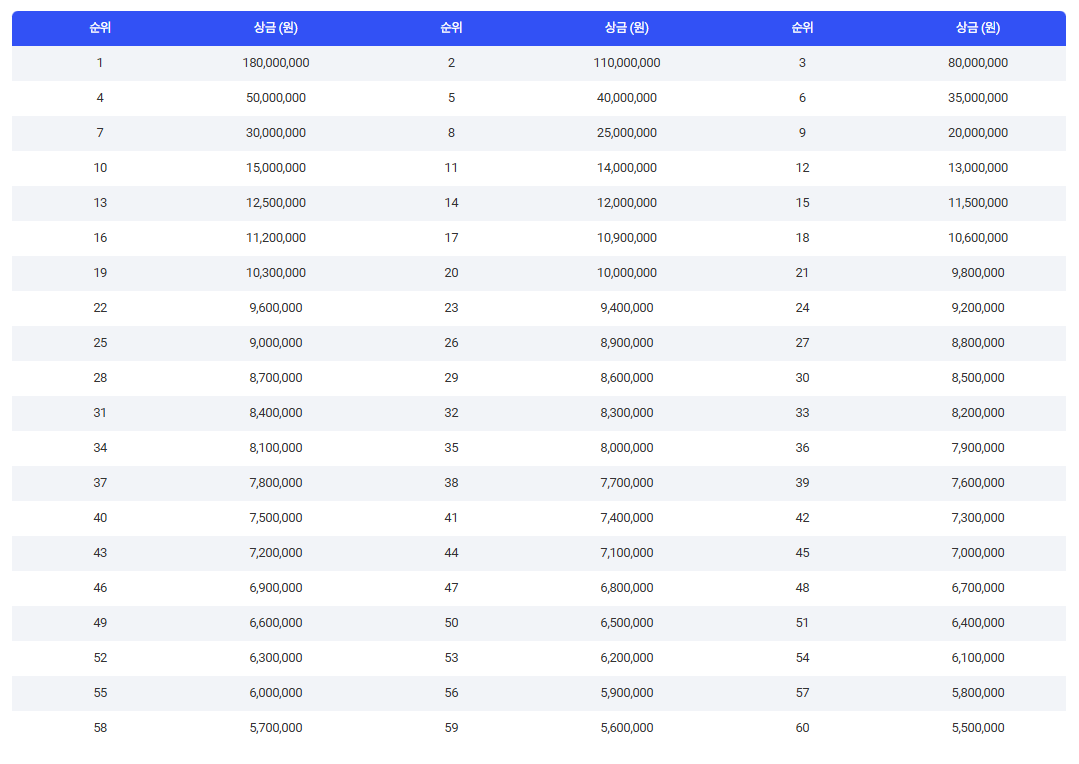Select the 6,500,000 prize value
This screenshot has height=764, width=1079.
tap(626, 623)
